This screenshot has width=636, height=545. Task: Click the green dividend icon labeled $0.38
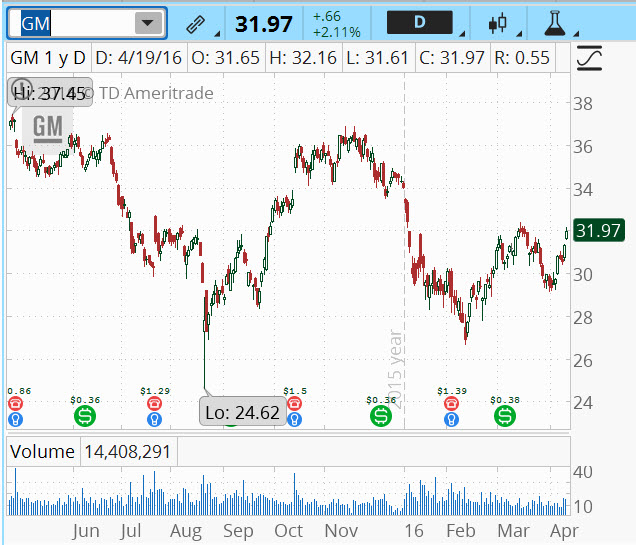click(x=505, y=416)
